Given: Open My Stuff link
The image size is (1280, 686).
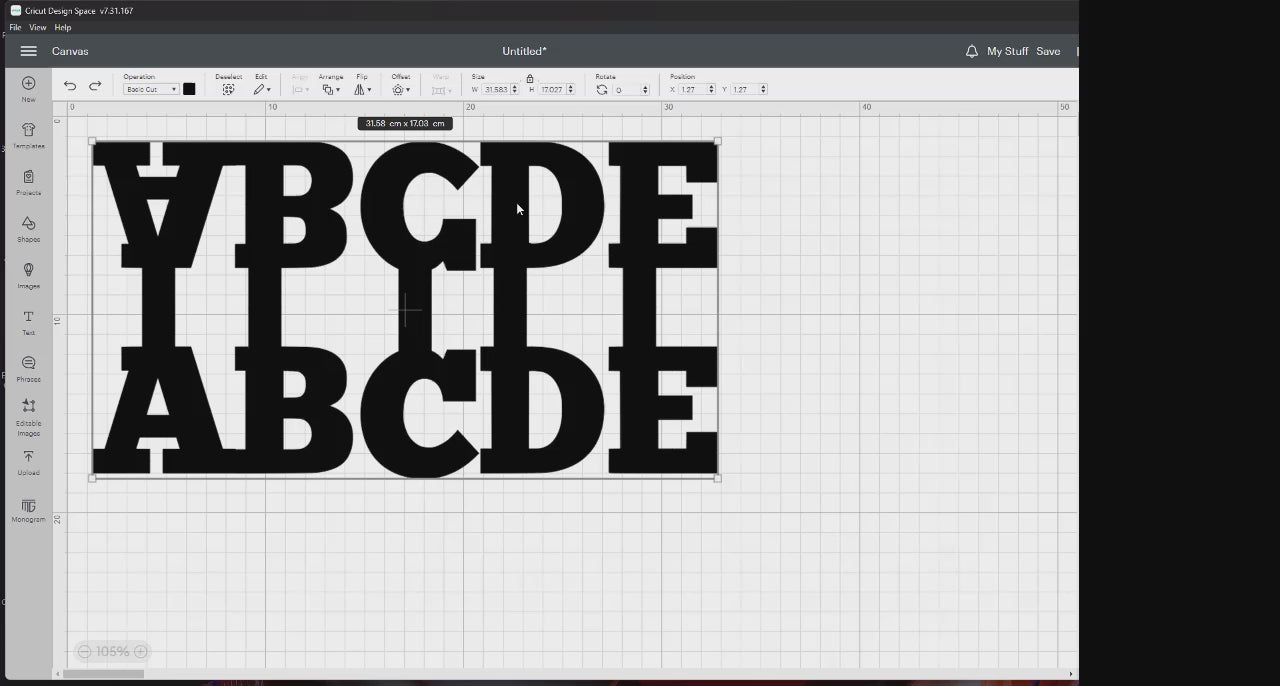Looking at the screenshot, I should click(1007, 51).
